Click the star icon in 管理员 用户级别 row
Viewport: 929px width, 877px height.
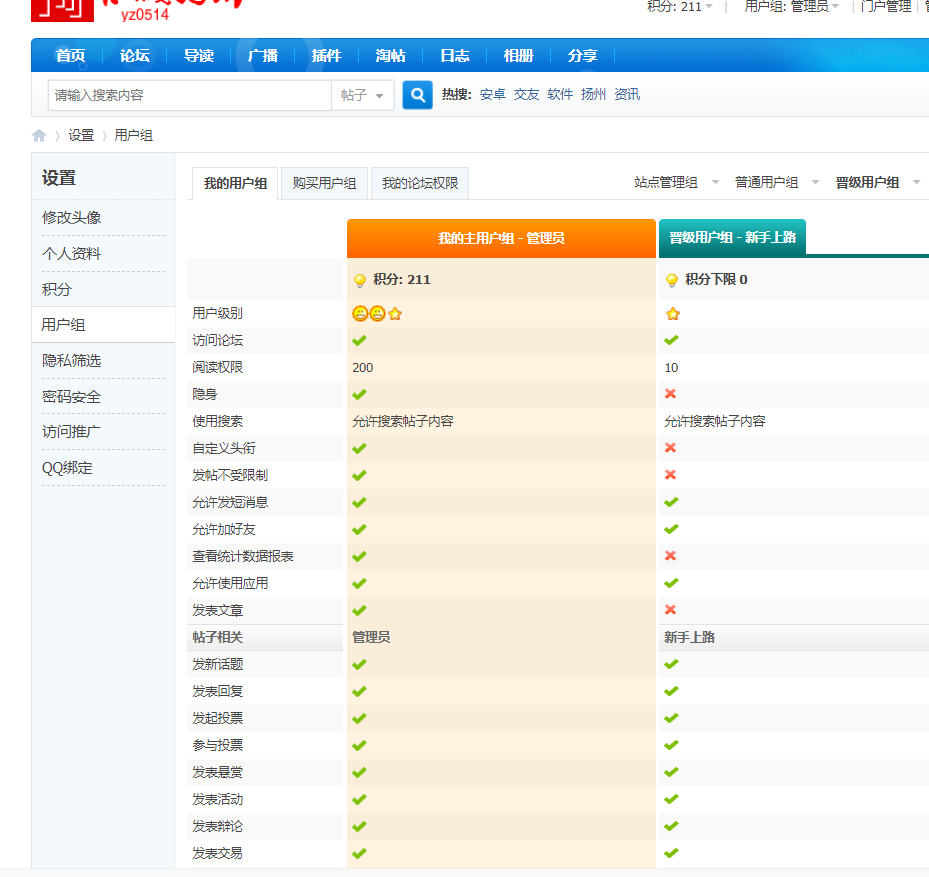pos(395,313)
